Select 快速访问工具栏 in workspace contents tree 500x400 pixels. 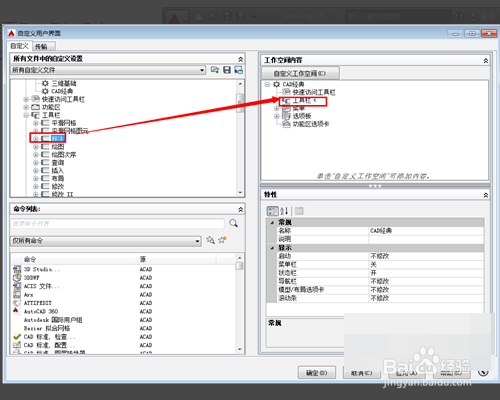pos(314,92)
